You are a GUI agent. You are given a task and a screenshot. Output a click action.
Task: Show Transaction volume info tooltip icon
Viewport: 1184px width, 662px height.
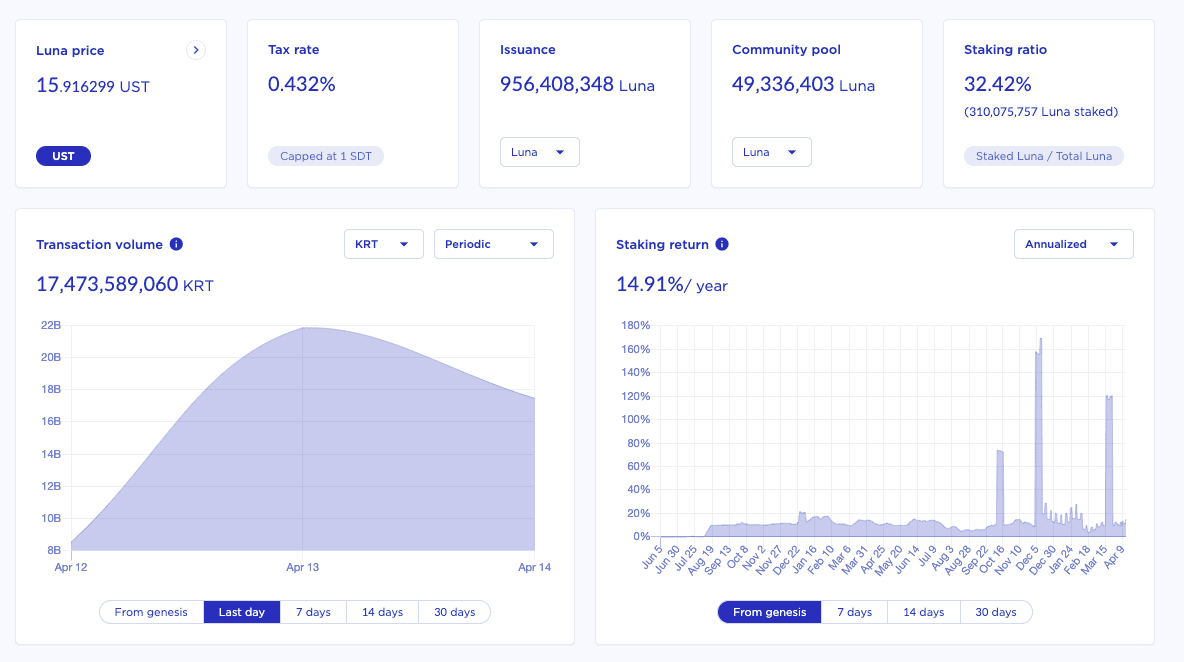[176, 244]
